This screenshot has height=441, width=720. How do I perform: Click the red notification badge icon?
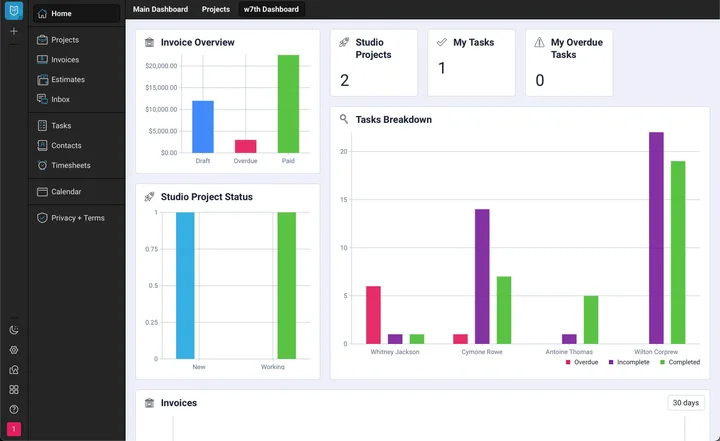tap(14, 429)
